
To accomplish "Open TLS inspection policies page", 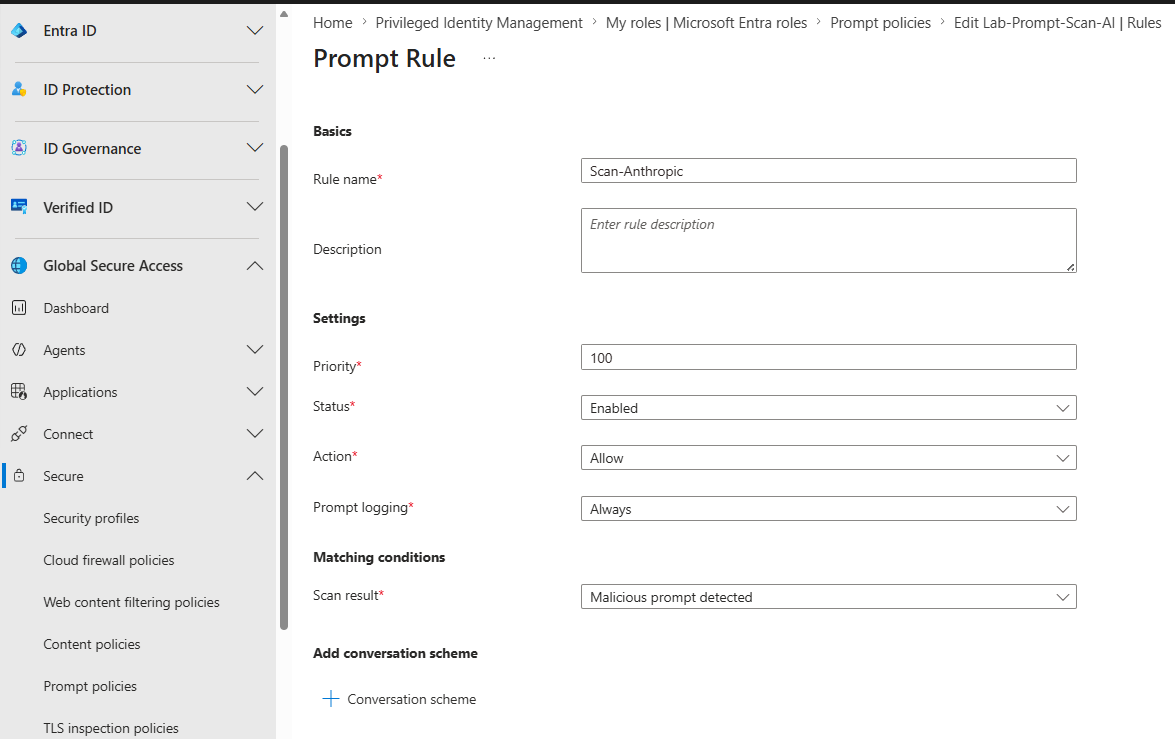I will coord(111,728).
